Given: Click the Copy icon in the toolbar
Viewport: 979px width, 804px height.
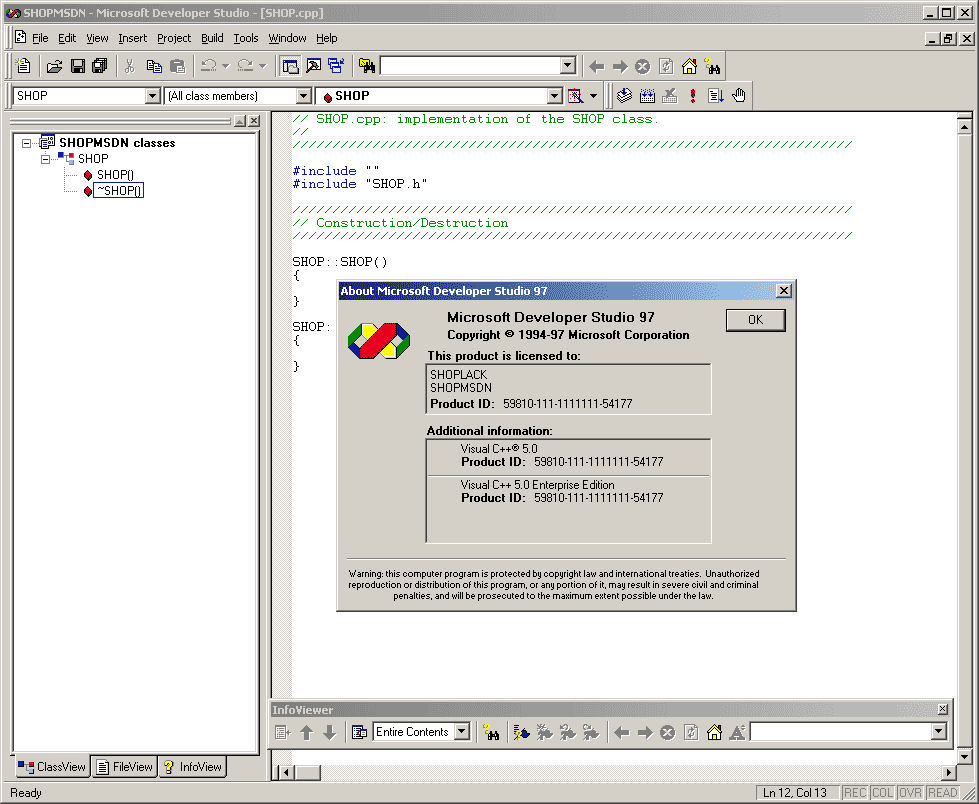Looking at the screenshot, I should click(154, 66).
